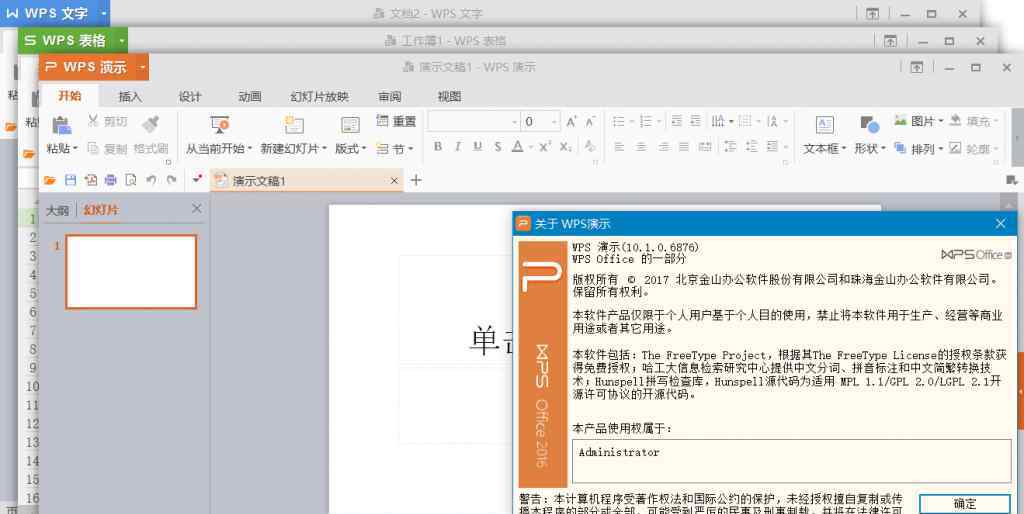Image resolution: width=1024 pixels, height=514 pixels.
Task: Add new document tab with plus button
Action: (416, 180)
